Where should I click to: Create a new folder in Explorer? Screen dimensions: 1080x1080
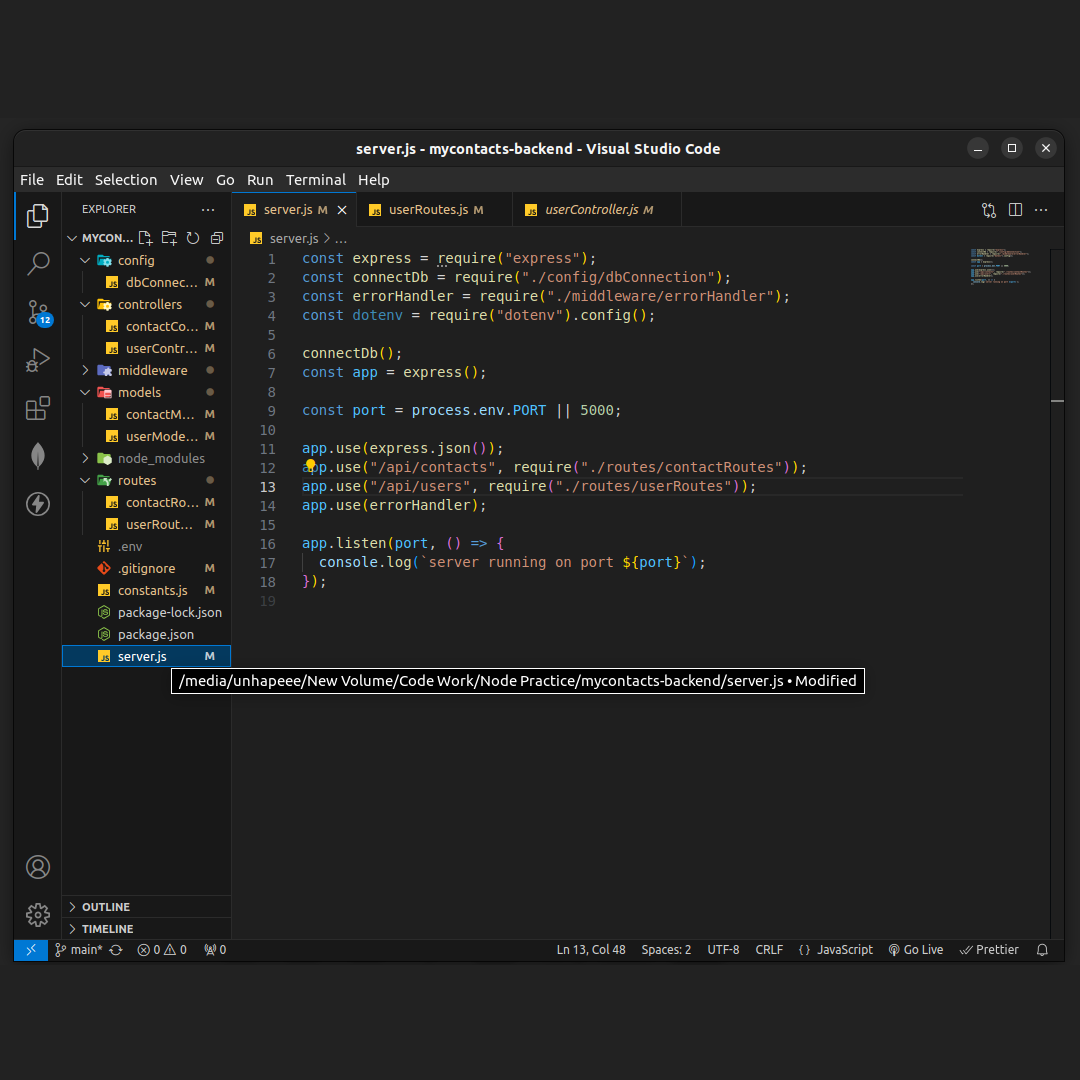click(x=169, y=238)
